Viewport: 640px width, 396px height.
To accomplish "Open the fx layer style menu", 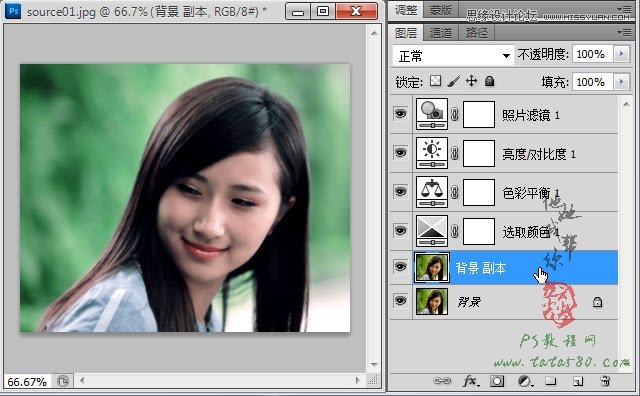I will pyautogui.click(x=471, y=381).
